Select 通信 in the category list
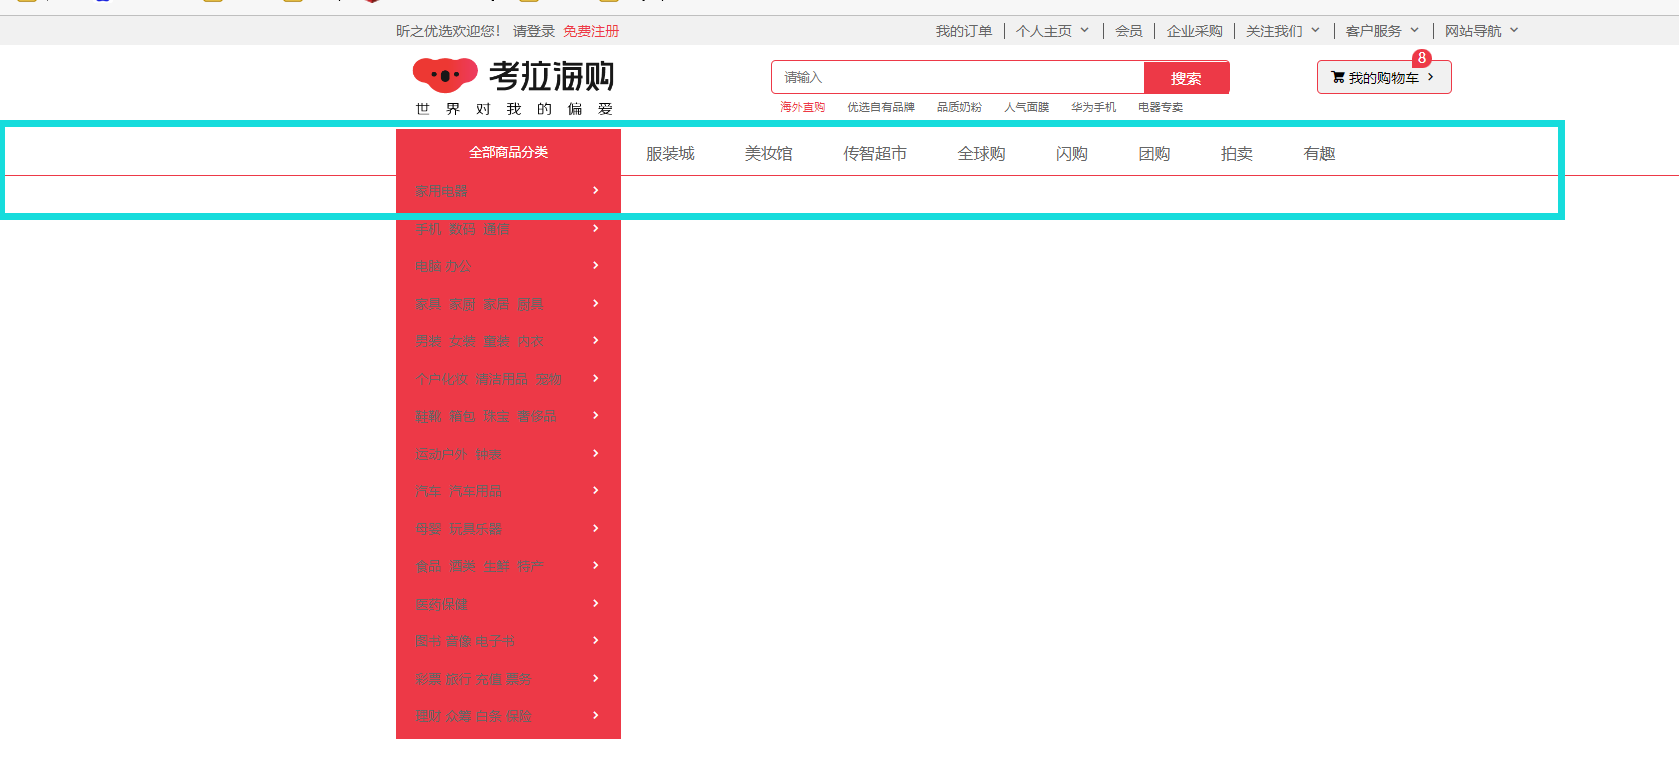 point(496,229)
